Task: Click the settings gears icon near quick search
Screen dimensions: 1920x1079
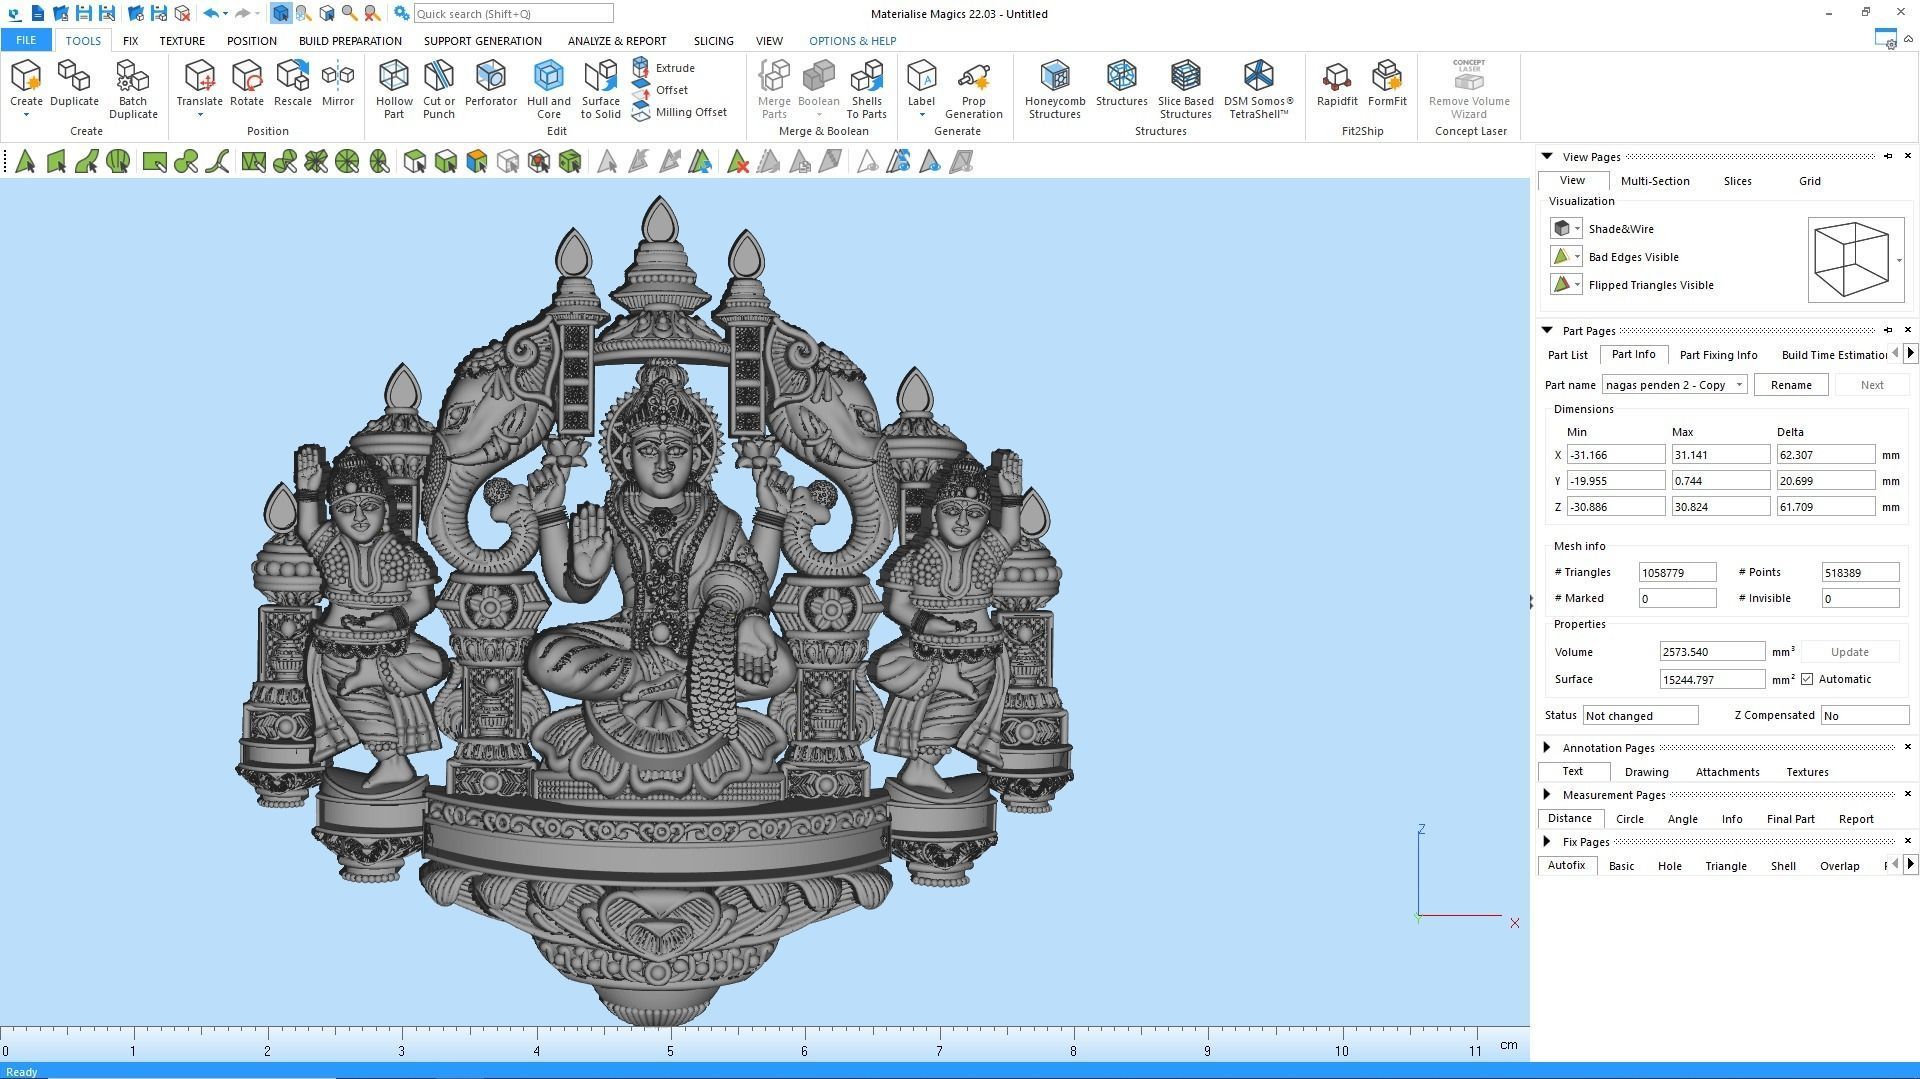Action: (401, 13)
